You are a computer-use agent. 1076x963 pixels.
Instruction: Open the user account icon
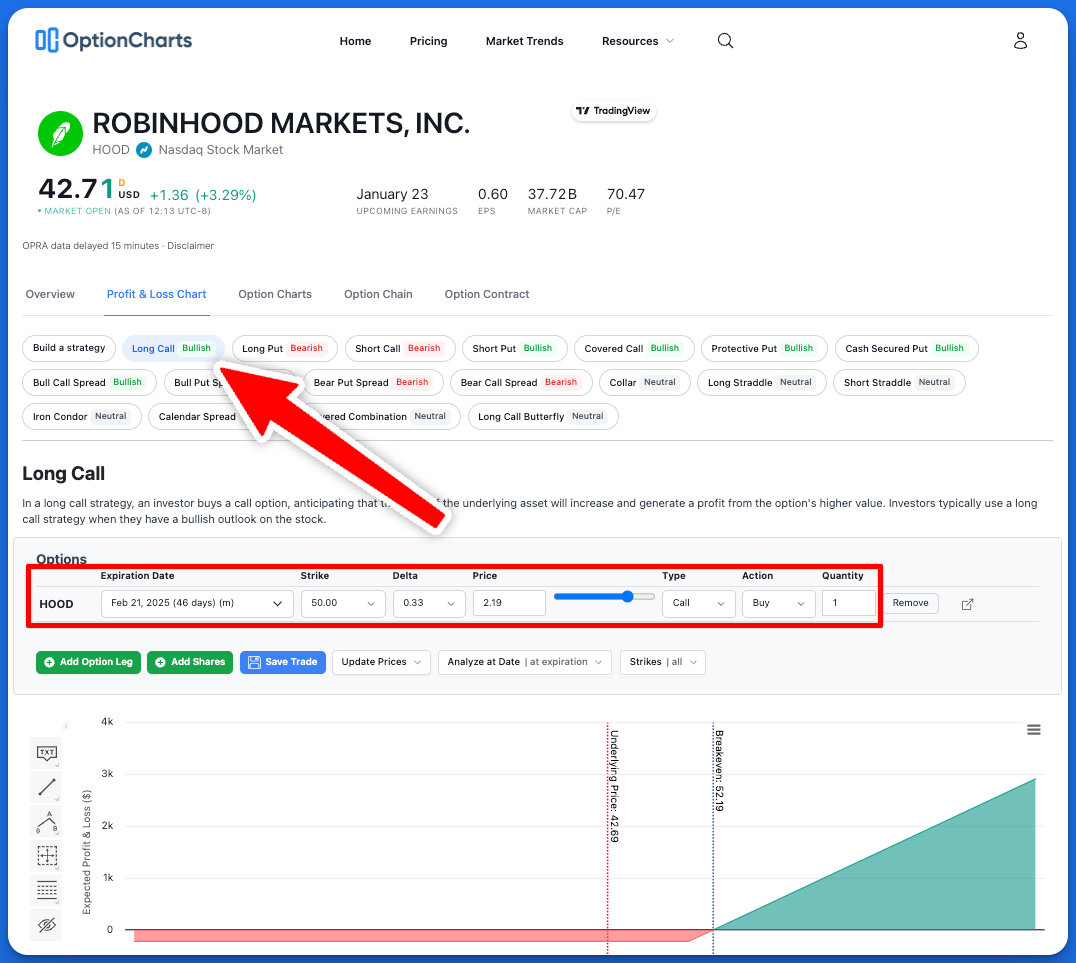pyautogui.click(x=1020, y=41)
